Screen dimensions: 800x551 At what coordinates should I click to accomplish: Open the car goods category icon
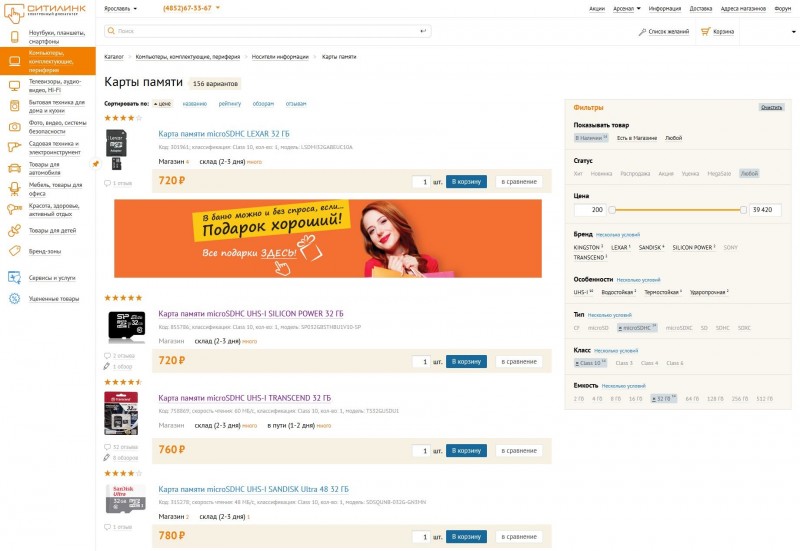(x=14, y=168)
